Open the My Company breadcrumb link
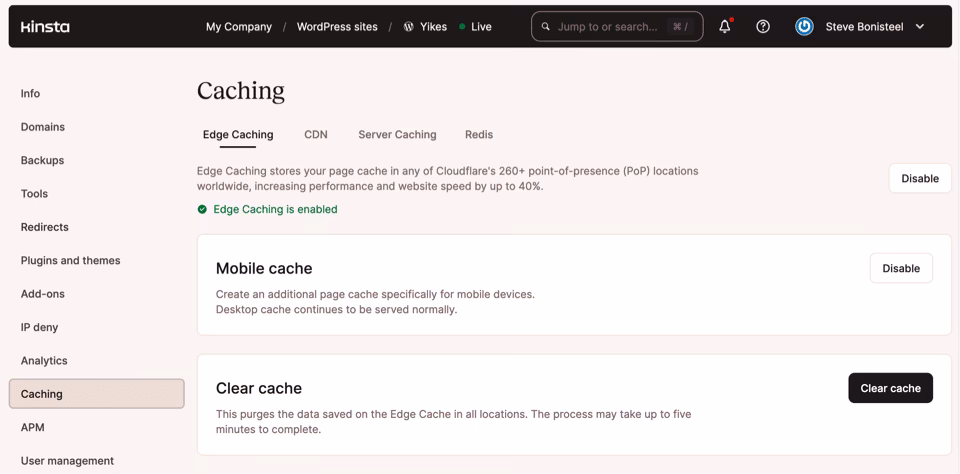 pos(238,27)
